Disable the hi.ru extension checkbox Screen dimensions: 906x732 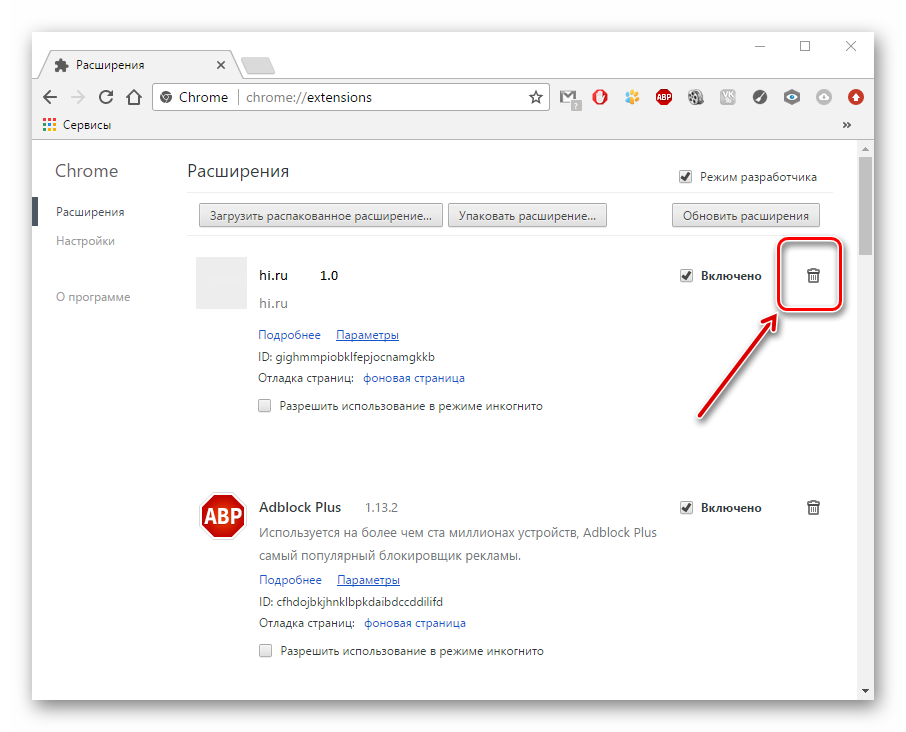click(x=686, y=276)
